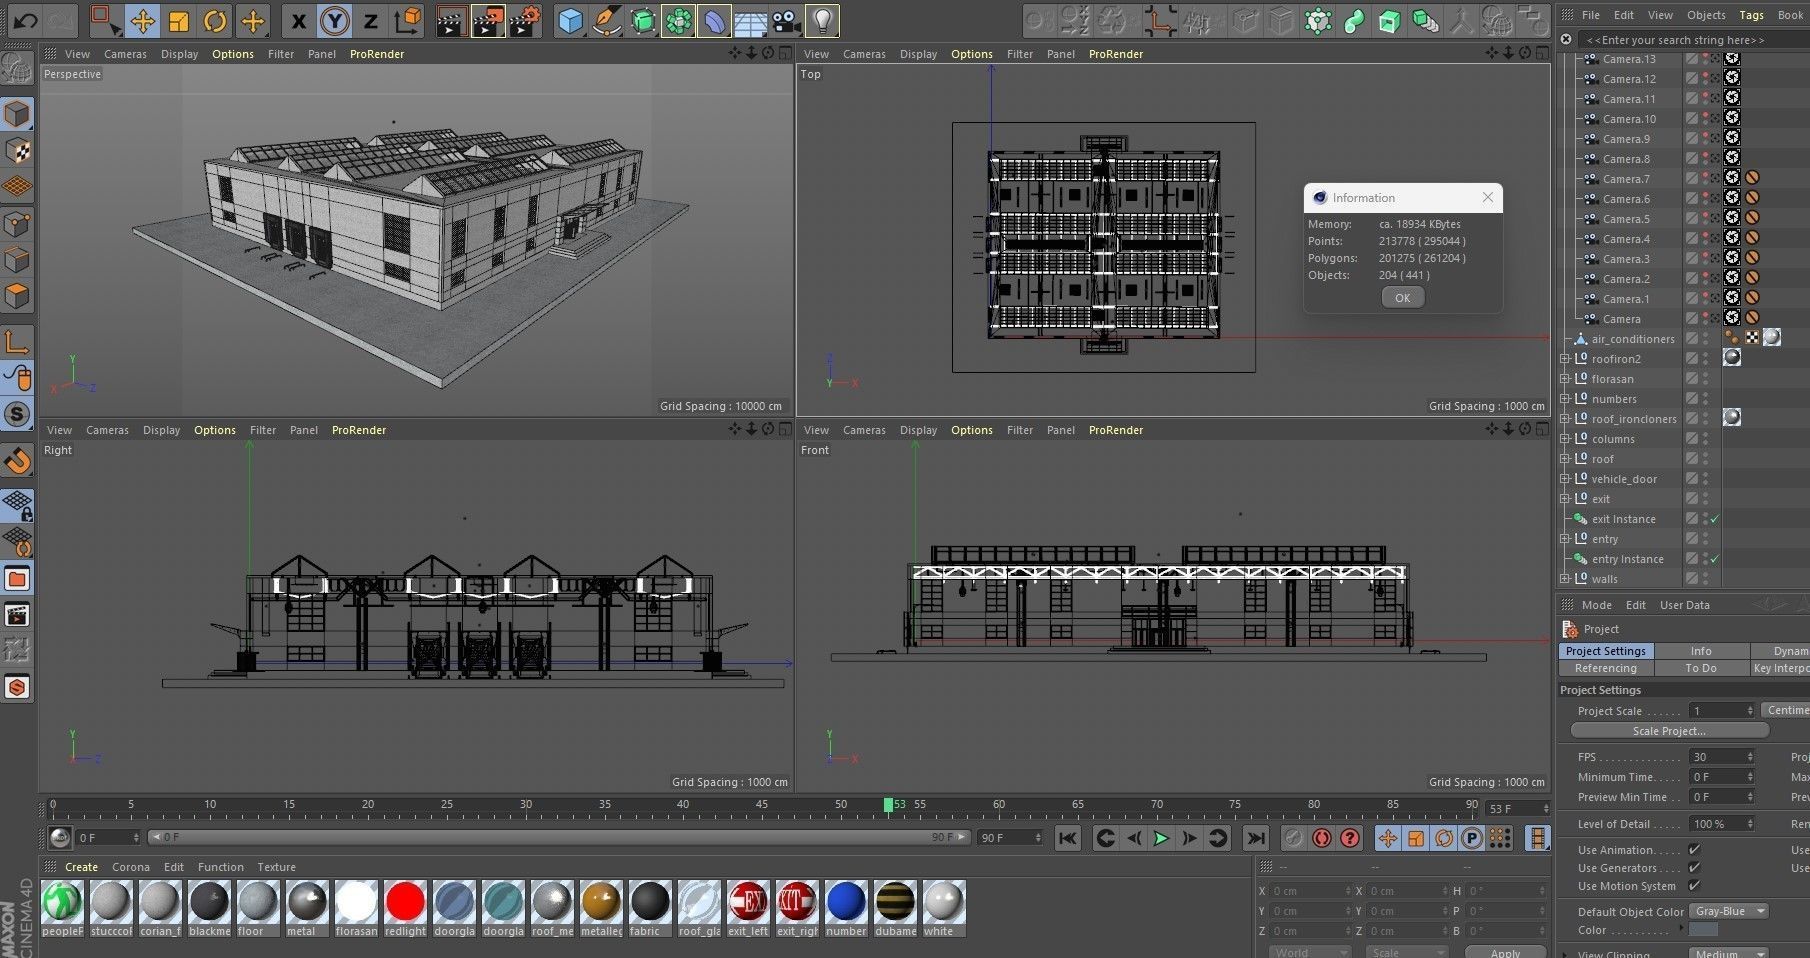Render the active view clapperboard icon
The height and width of the screenshot is (958, 1810).
coord(451,20)
